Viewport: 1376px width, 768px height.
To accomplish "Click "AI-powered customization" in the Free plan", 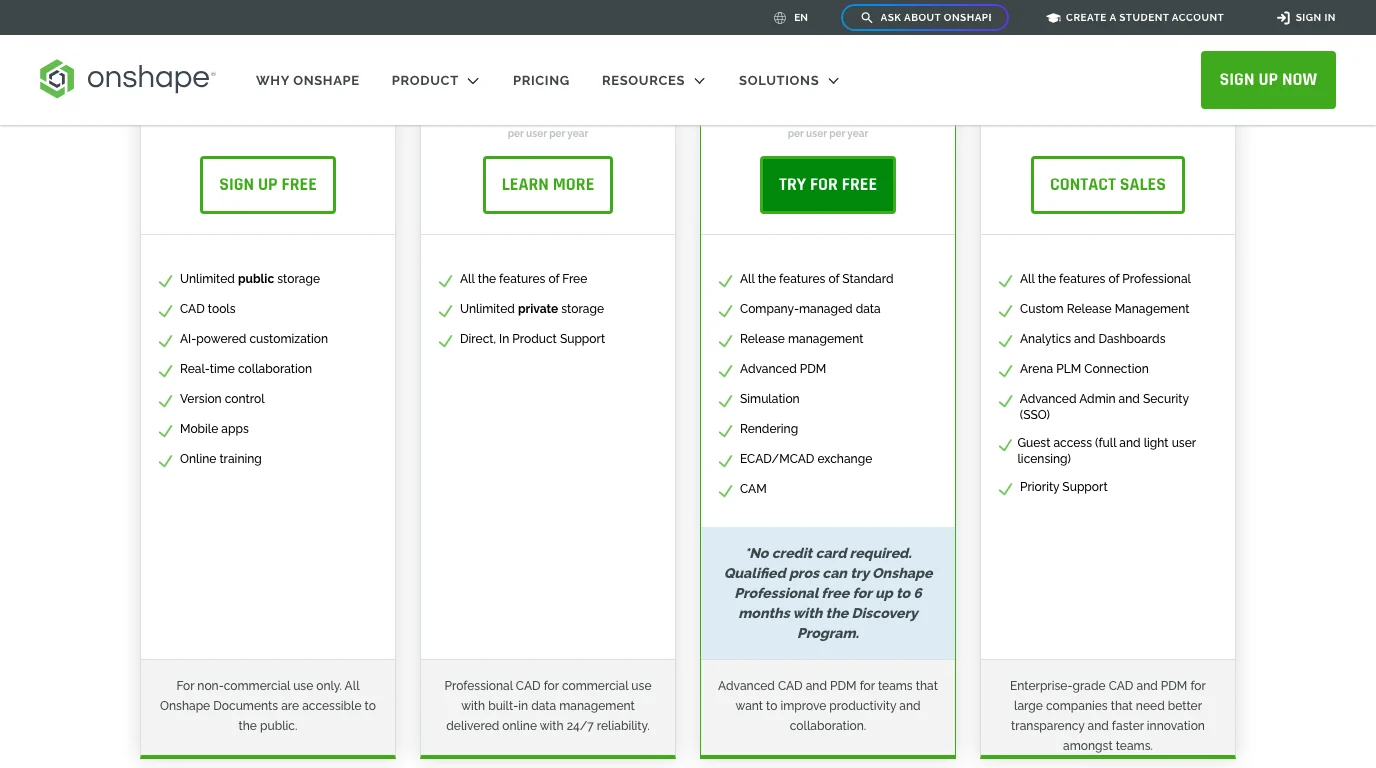I will (254, 339).
